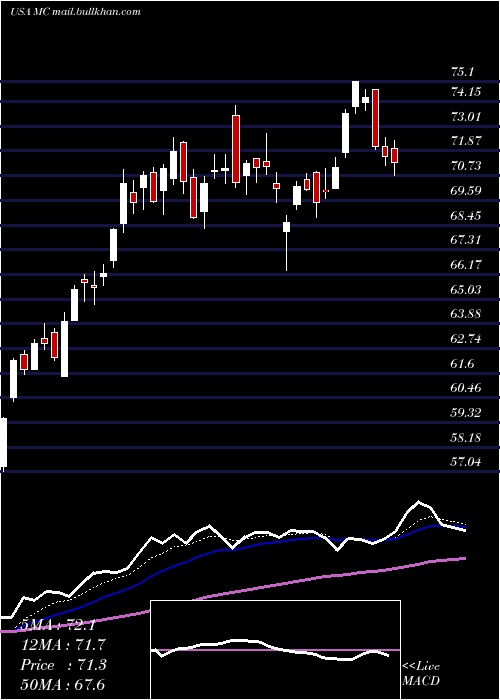Image resolution: width=500 pixels, height=700 pixels.
Task: Click the USA MC mail.bullkhan.com header text
Action: (x=75, y=12)
